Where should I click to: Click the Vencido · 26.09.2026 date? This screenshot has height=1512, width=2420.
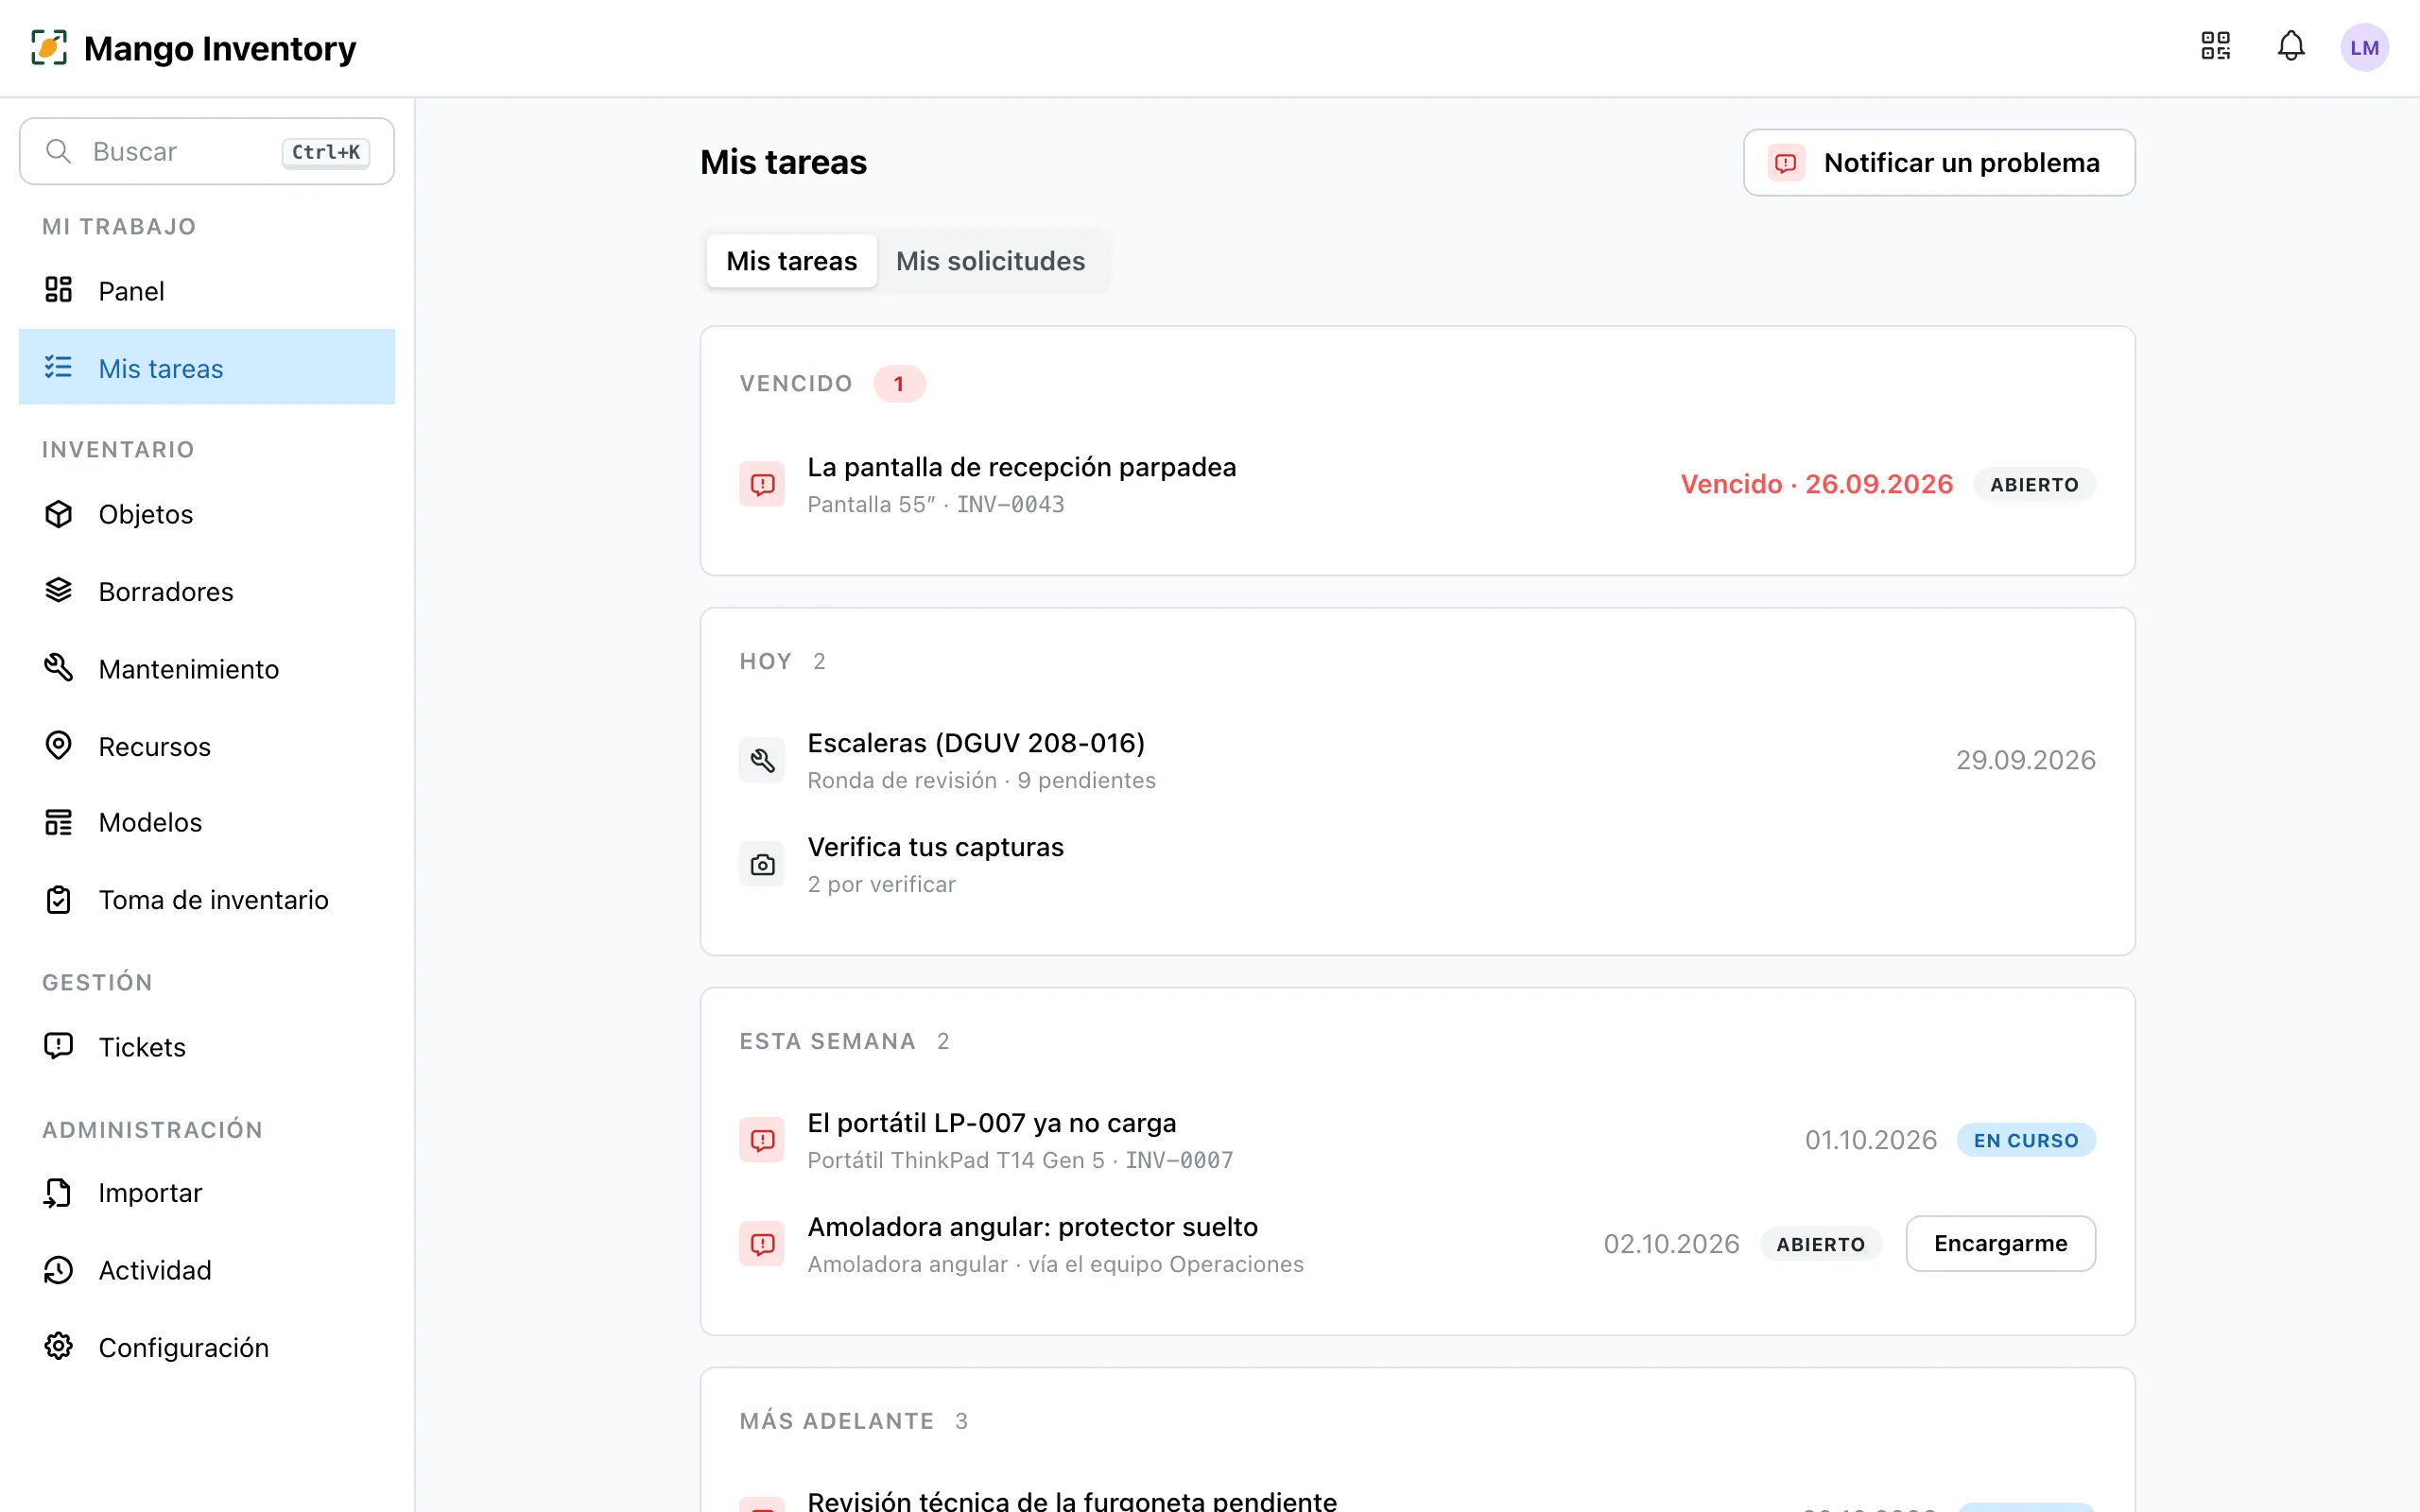[x=1816, y=484]
